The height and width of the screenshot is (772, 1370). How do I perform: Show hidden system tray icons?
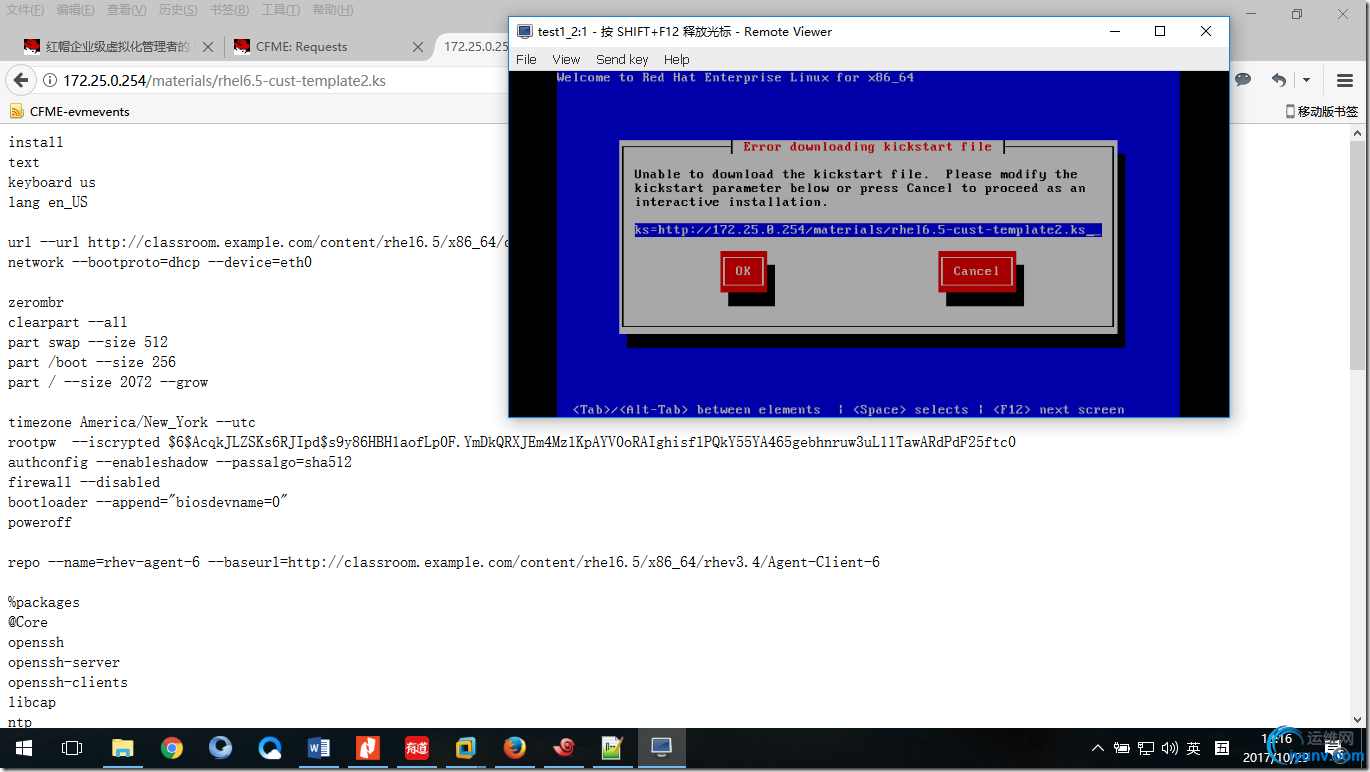[x=1098, y=748]
